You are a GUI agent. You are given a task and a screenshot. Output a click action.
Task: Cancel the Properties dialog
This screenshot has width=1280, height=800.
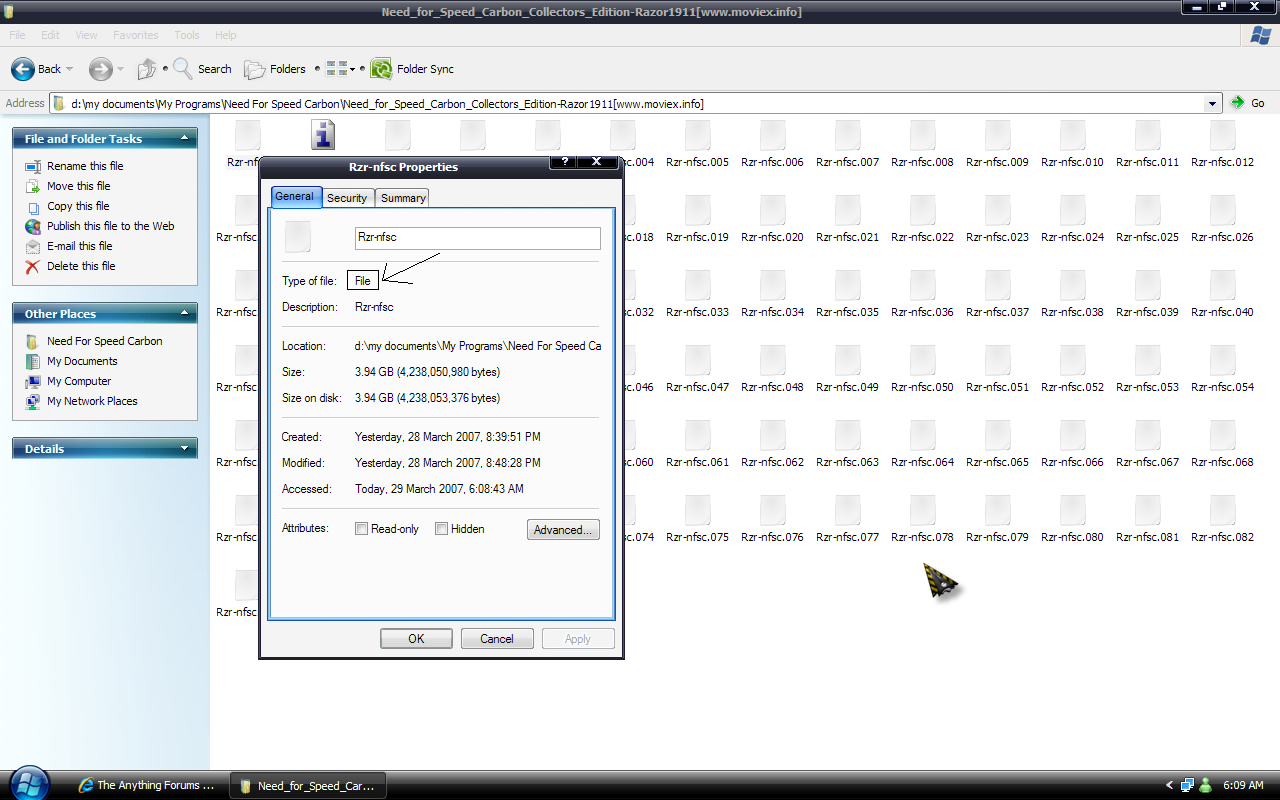497,638
